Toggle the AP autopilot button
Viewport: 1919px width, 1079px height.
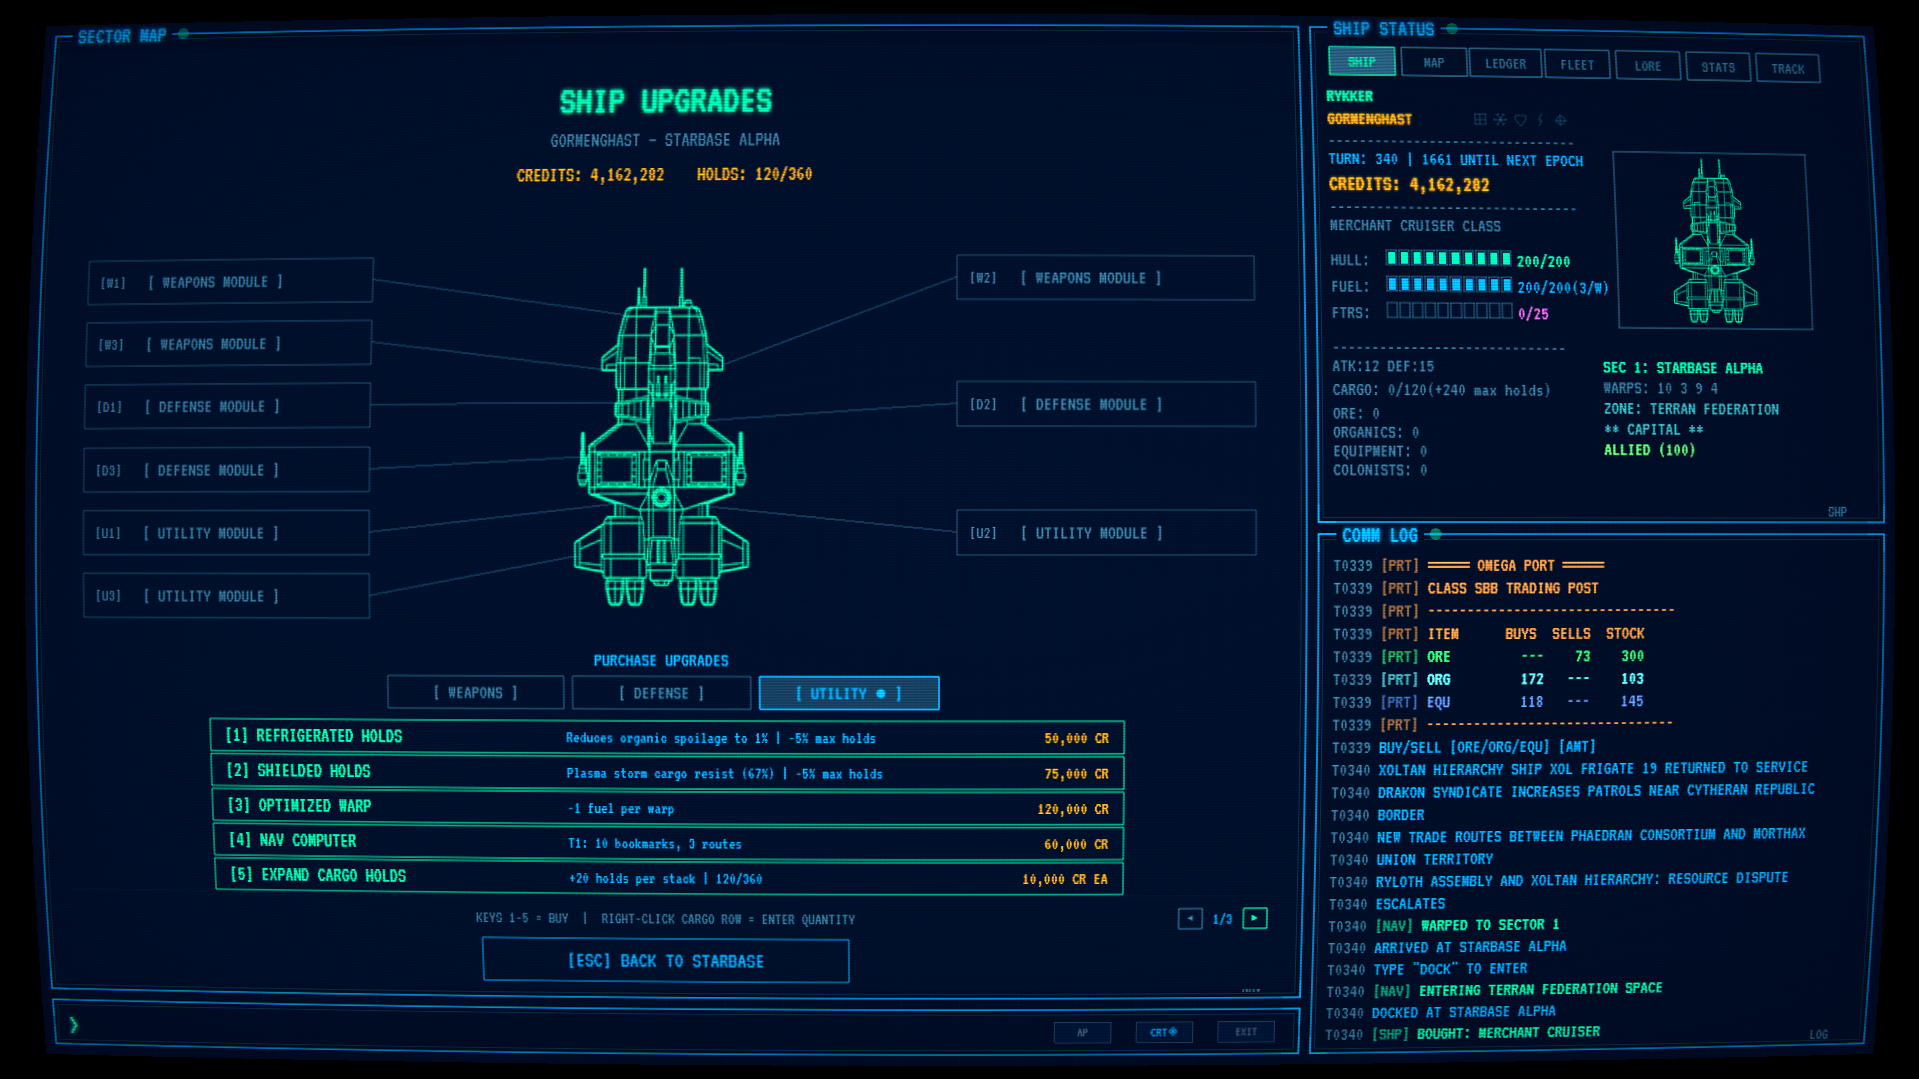click(x=1082, y=1032)
